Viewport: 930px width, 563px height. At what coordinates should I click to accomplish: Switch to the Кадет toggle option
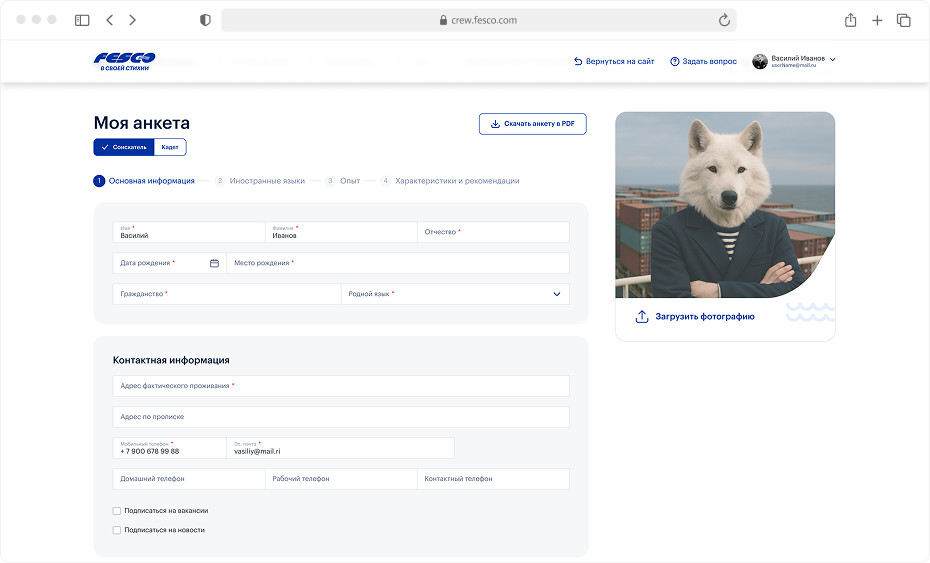170,147
